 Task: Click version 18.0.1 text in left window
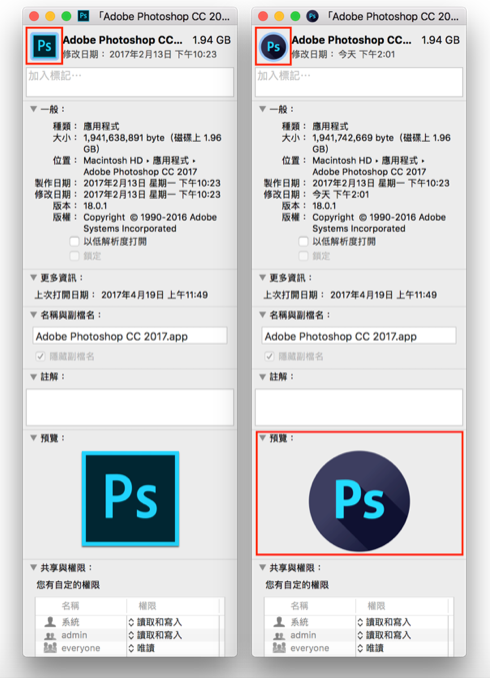(95, 206)
